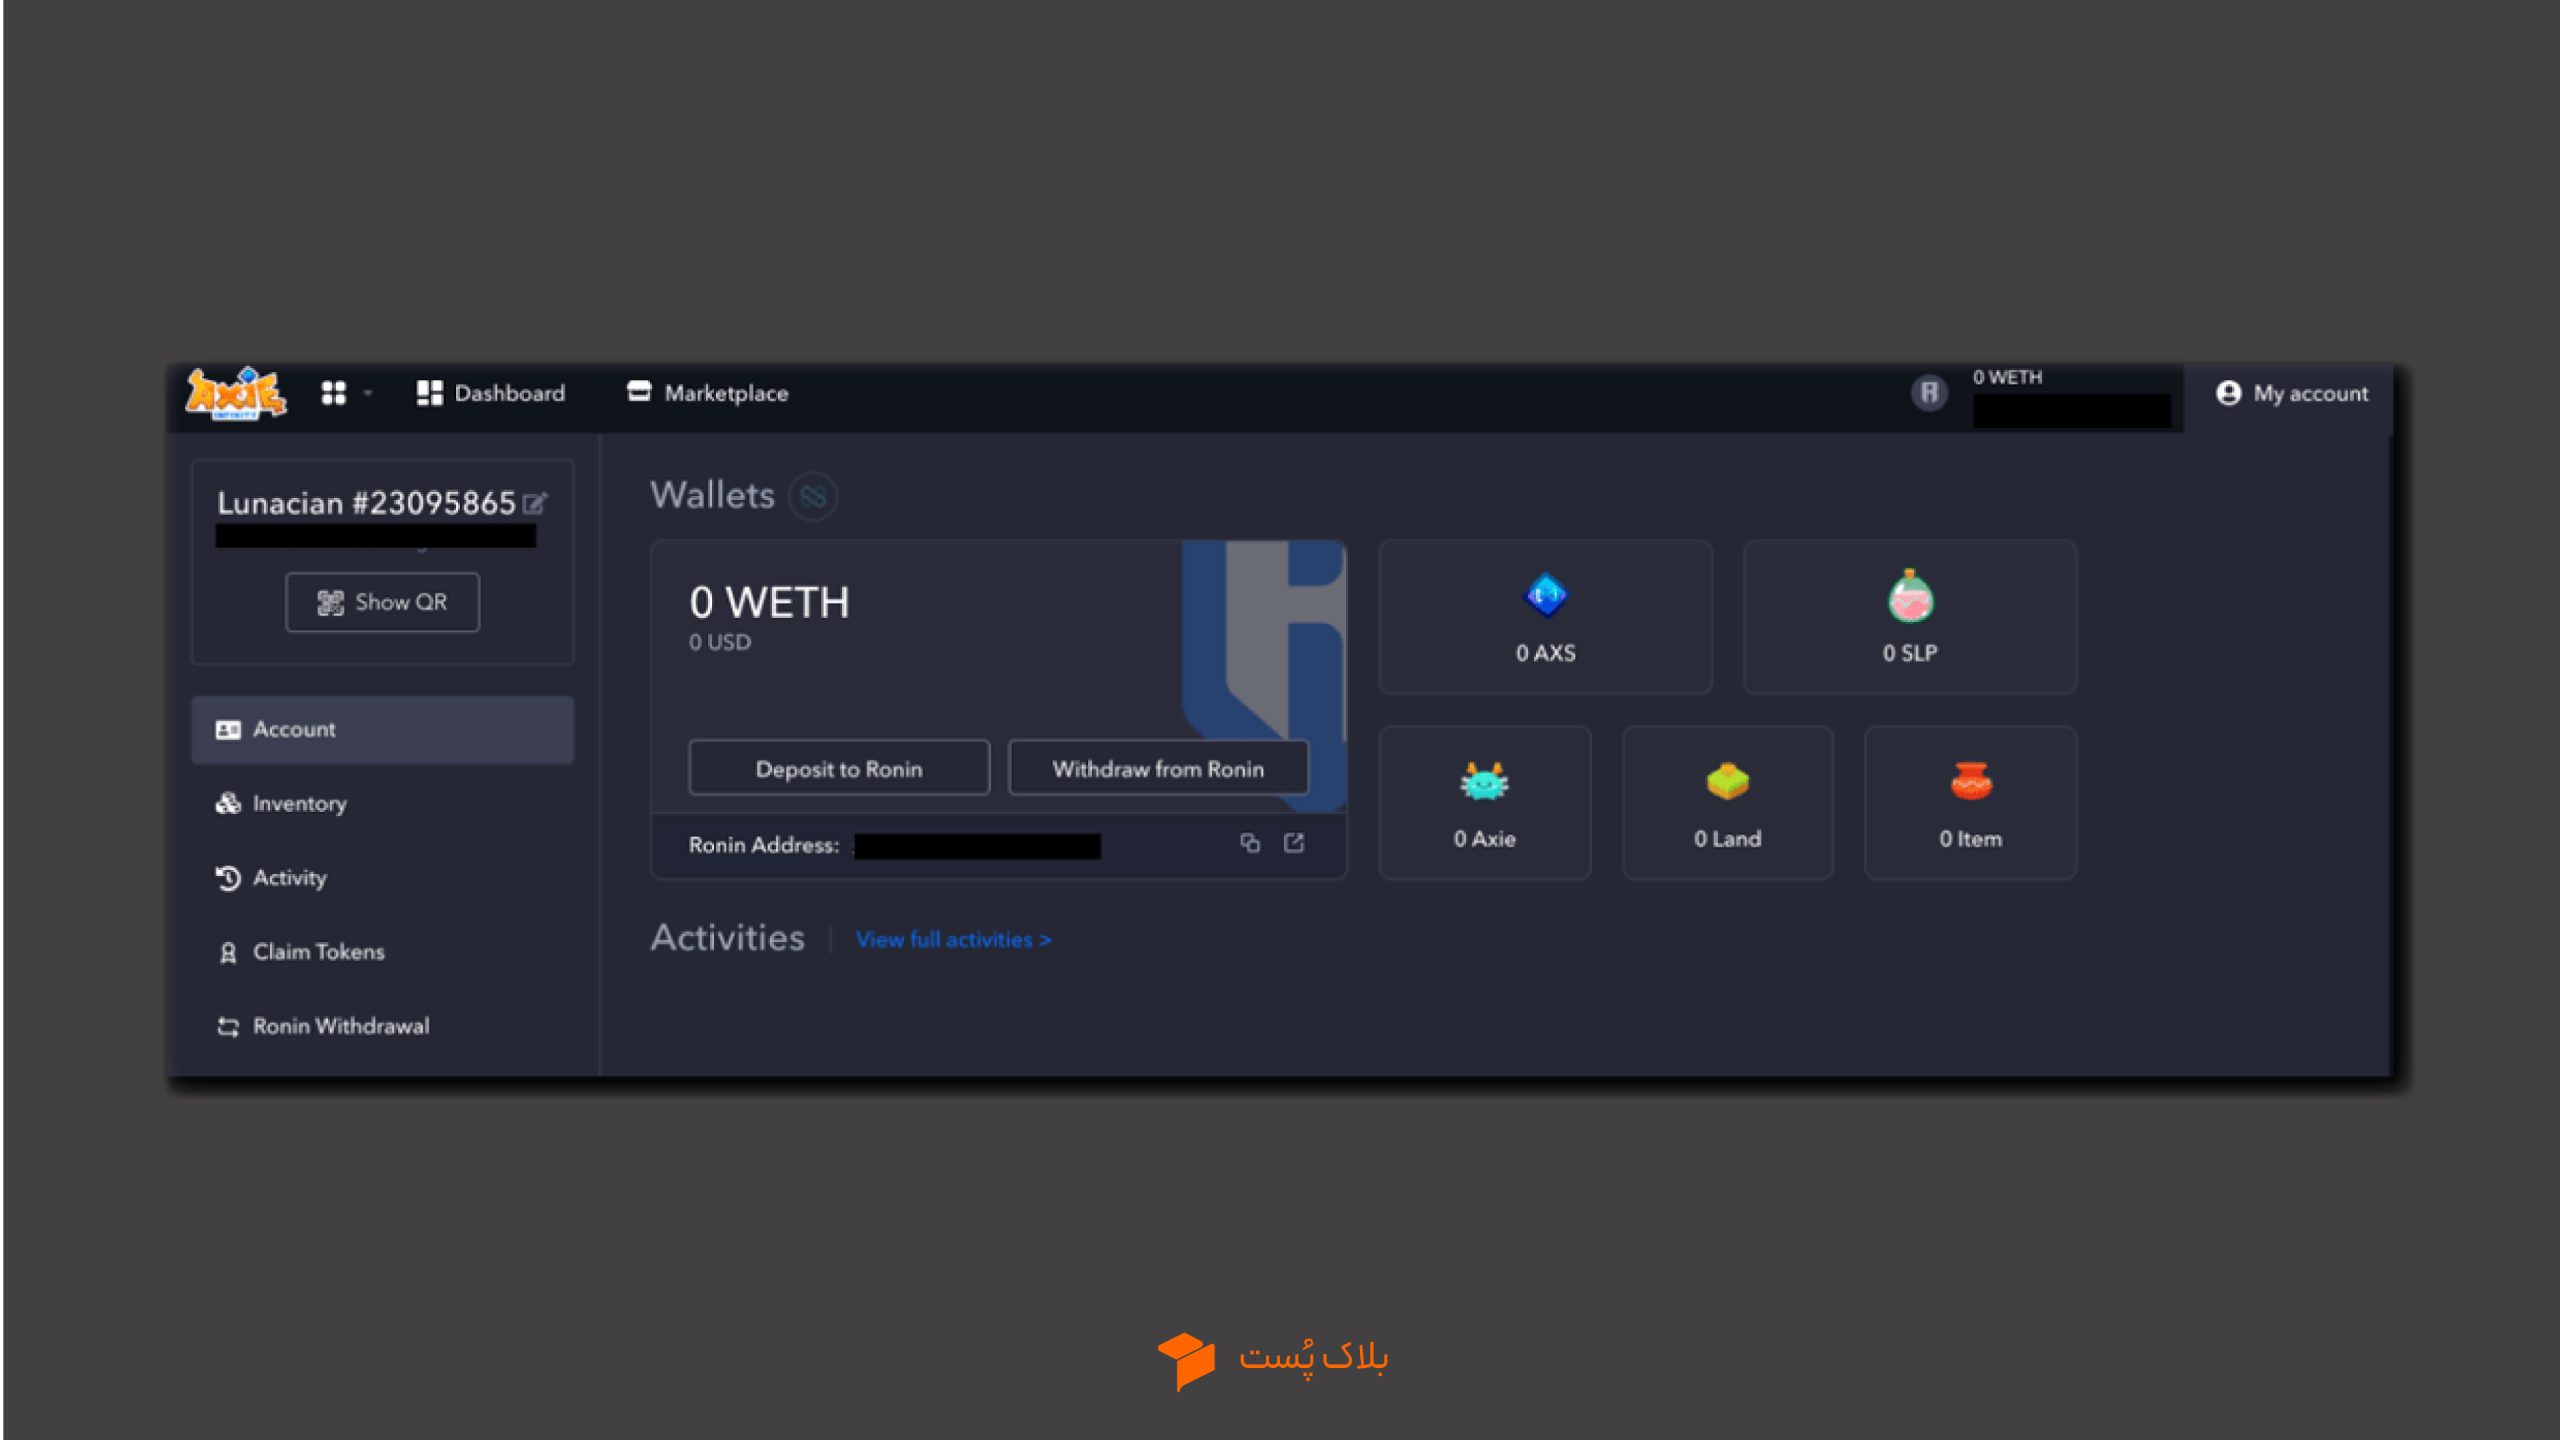Open My account menu

click(x=2291, y=393)
